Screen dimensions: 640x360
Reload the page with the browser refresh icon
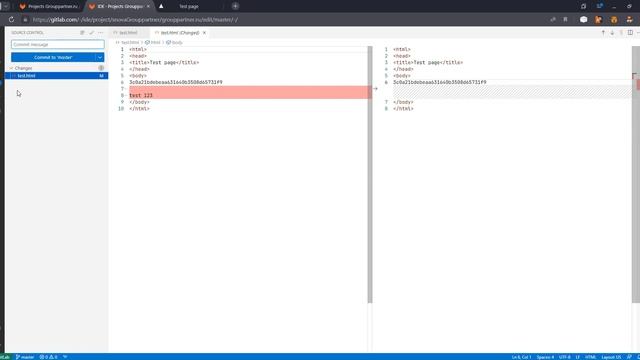pyautogui.click(x=11, y=20)
